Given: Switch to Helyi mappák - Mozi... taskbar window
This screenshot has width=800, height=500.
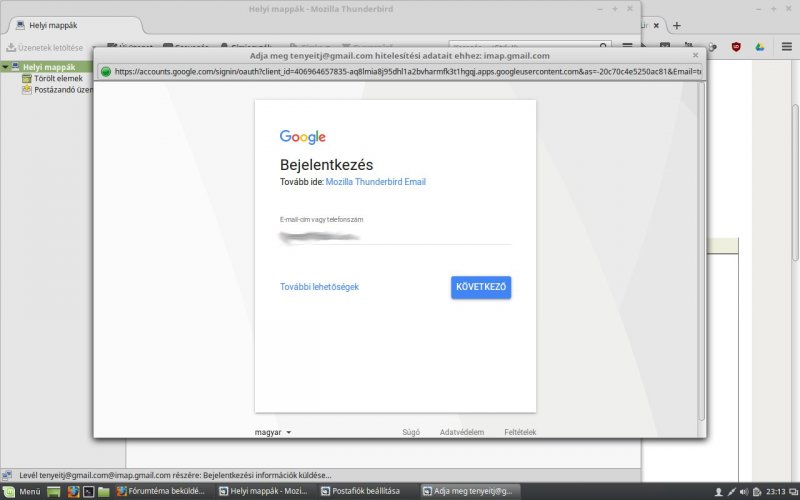Looking at the screenshot, I should click(x=263, y=491).
